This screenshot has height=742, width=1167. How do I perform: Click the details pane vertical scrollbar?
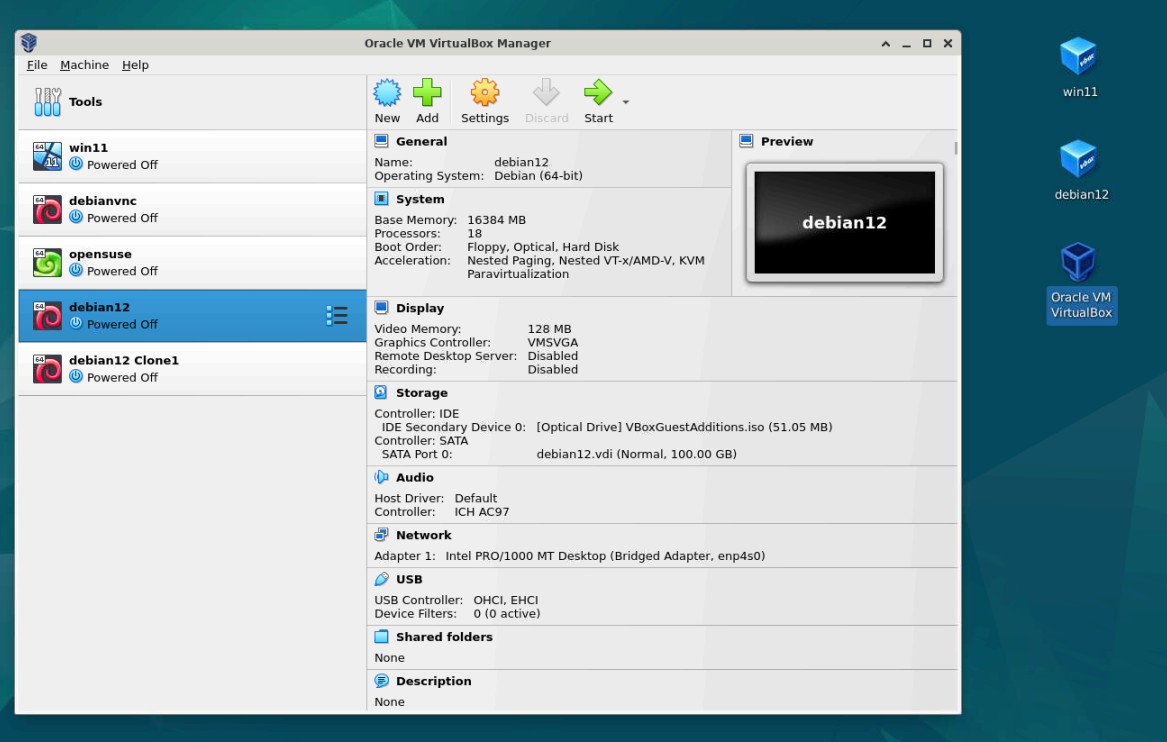pyautogui.click(x=956, y=149)
